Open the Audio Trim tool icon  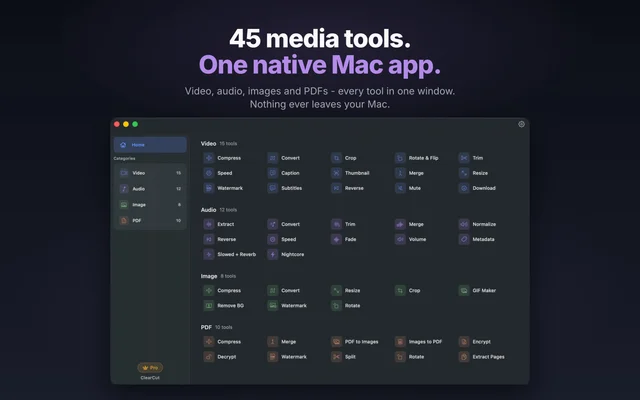pyautogui.click(x=336, y=224)
